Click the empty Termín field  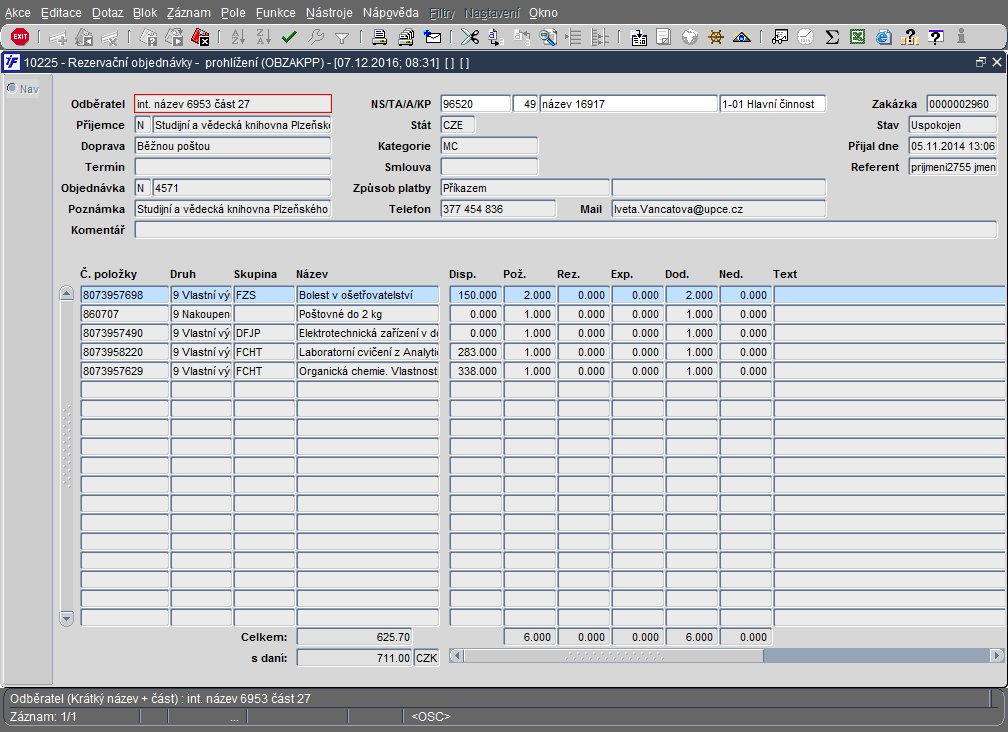pyautogui.click(x=233, y=167)
